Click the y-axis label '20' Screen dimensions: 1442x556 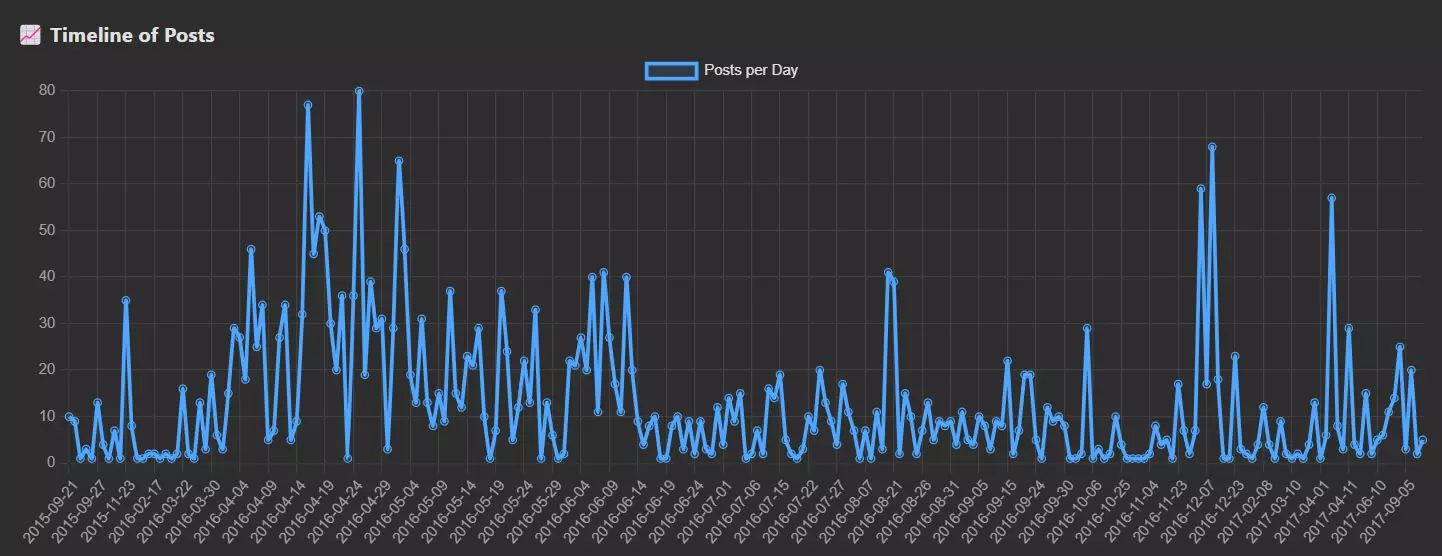coord(46,370)
